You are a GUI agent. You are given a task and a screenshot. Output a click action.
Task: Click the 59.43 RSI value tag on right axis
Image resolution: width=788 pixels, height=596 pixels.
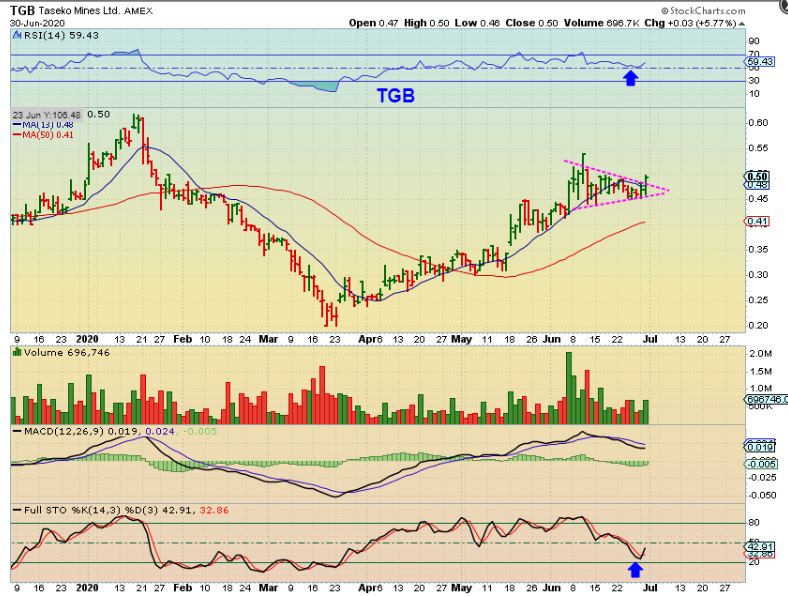pyautogui.click(x=760, y=61)
